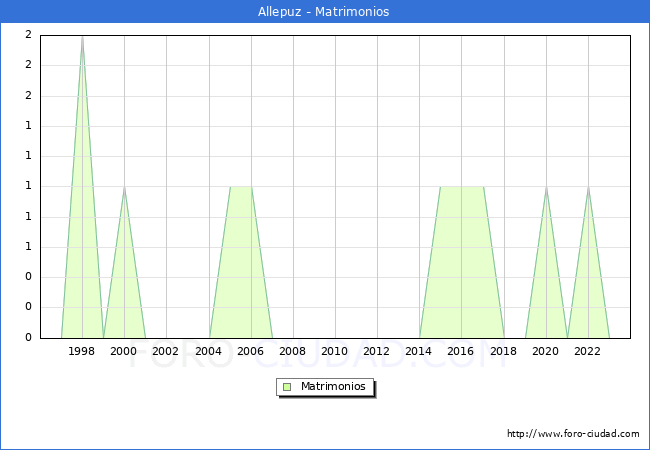Click the 2010 x-axis label
The width and height of the screenshot is (650, 450).
point(335,351)
